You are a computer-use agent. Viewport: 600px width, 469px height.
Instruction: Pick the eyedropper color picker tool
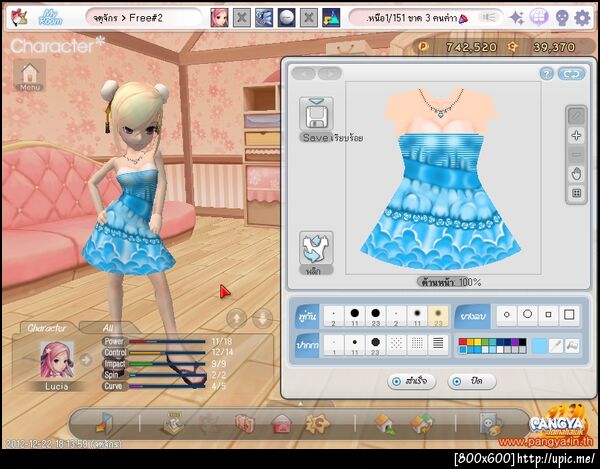click(556, 346)
